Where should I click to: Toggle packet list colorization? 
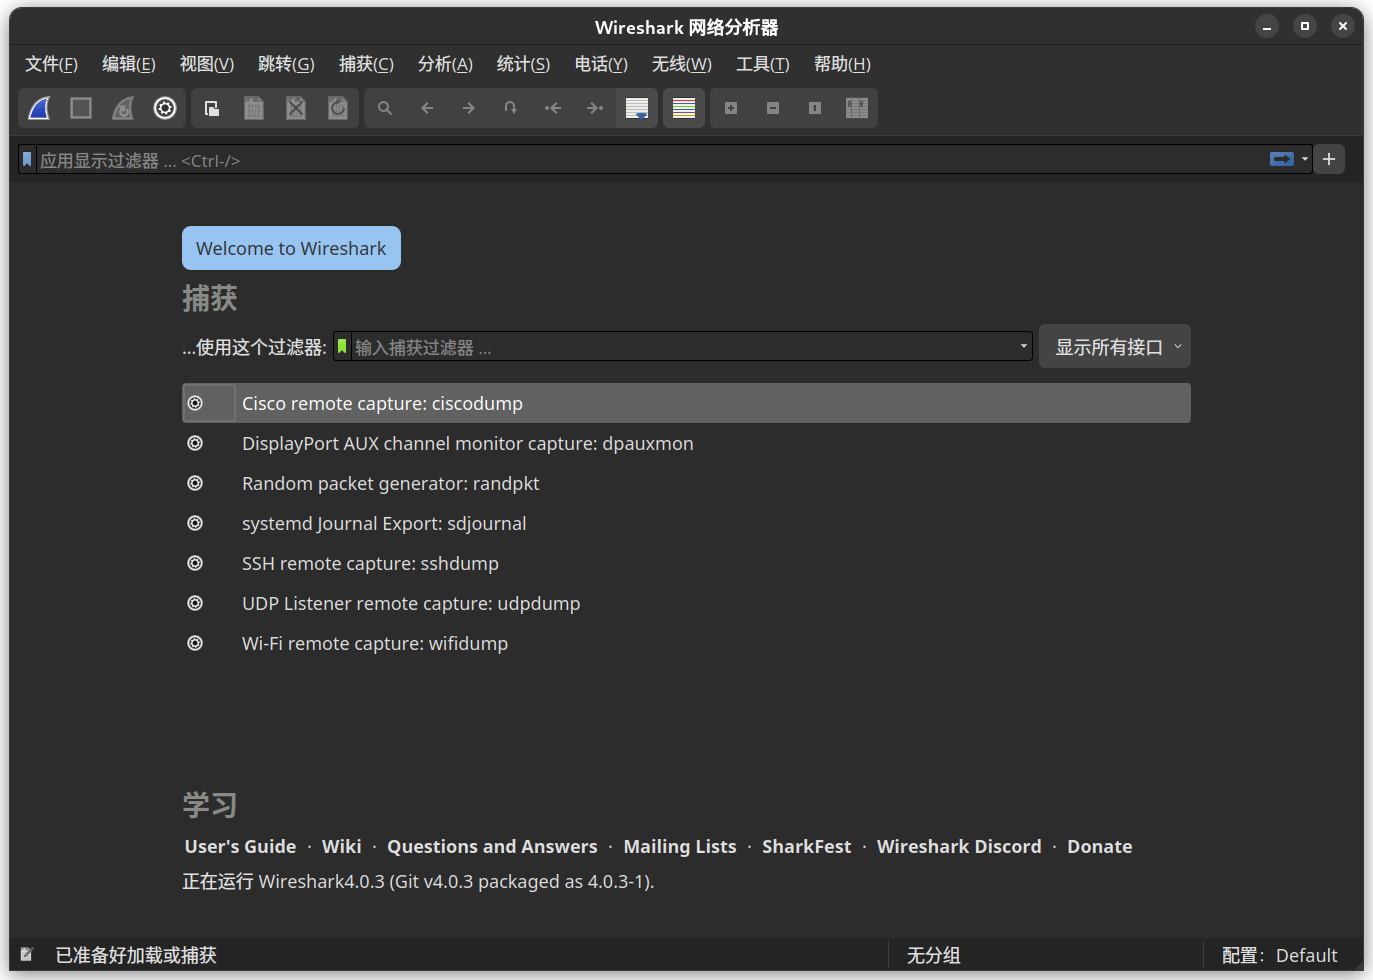[684, 108]
